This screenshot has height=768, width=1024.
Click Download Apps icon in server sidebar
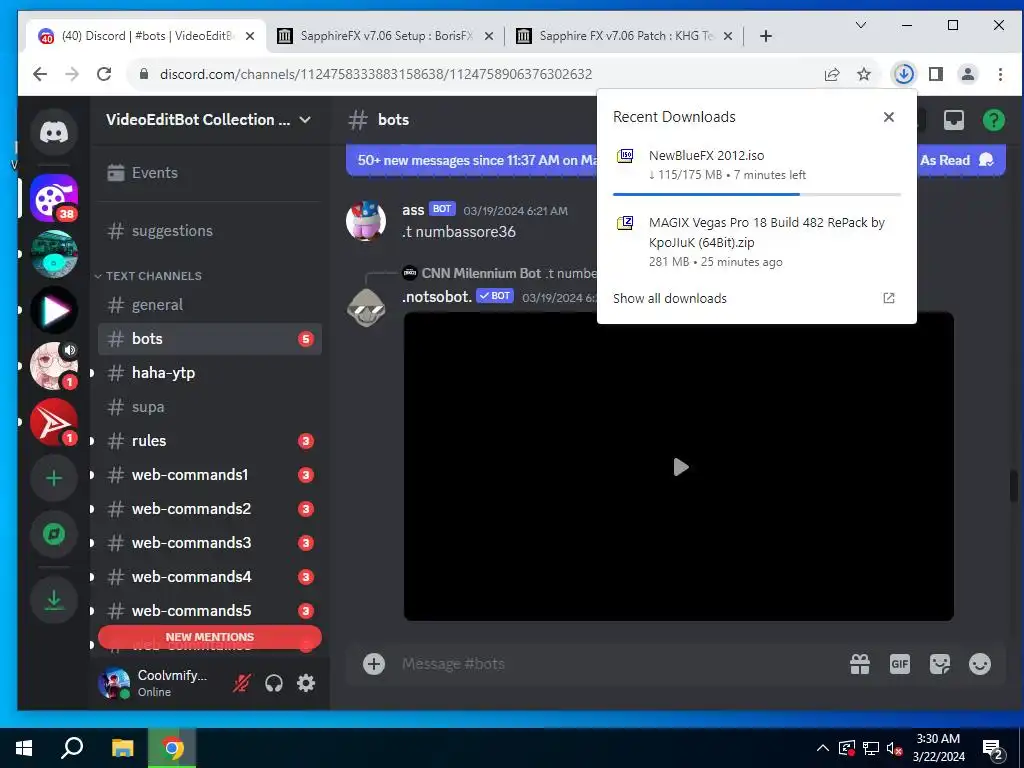pyautogui.click(x=54, y=600)
